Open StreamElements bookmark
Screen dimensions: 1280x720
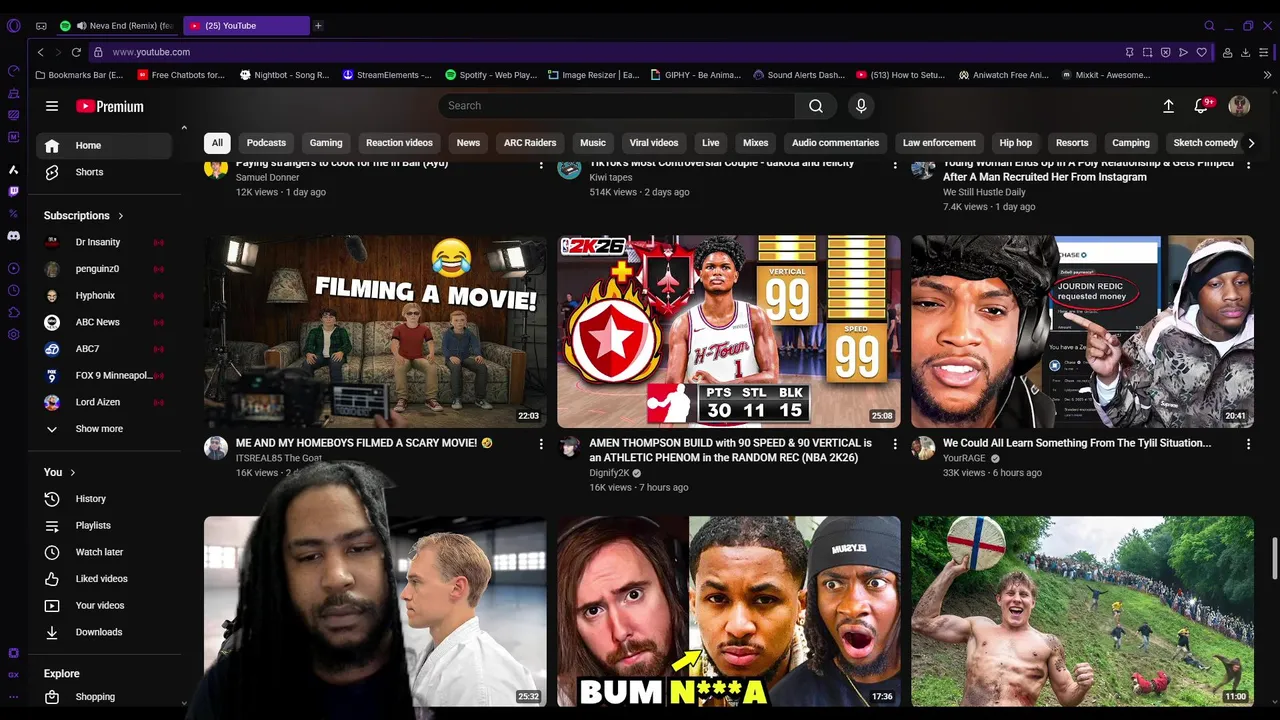pyautogui.click(x=387, y=75)
